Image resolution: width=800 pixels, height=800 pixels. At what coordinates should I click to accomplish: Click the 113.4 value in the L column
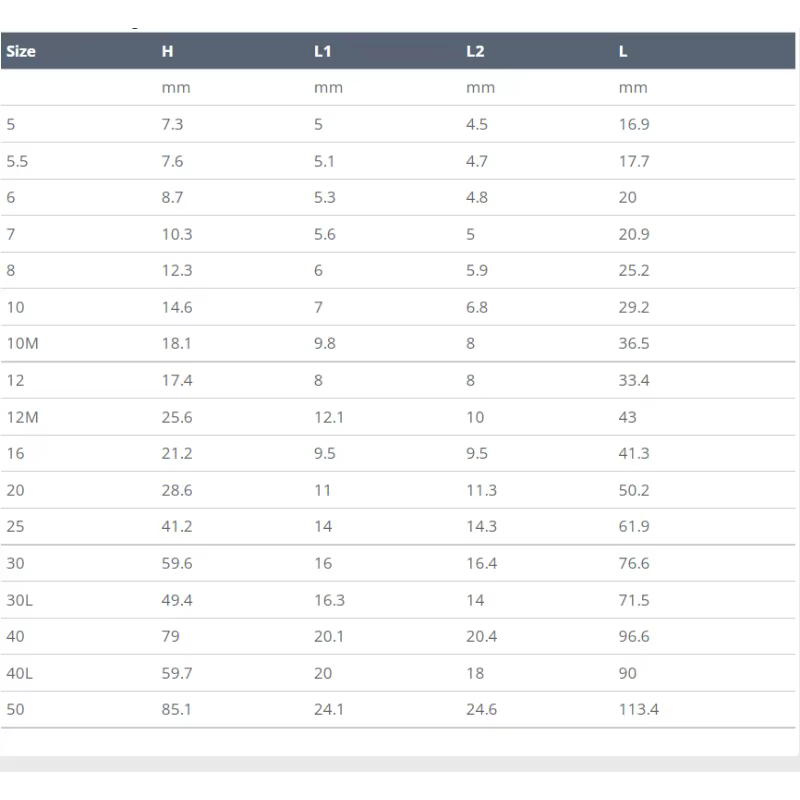coord(639,709)
